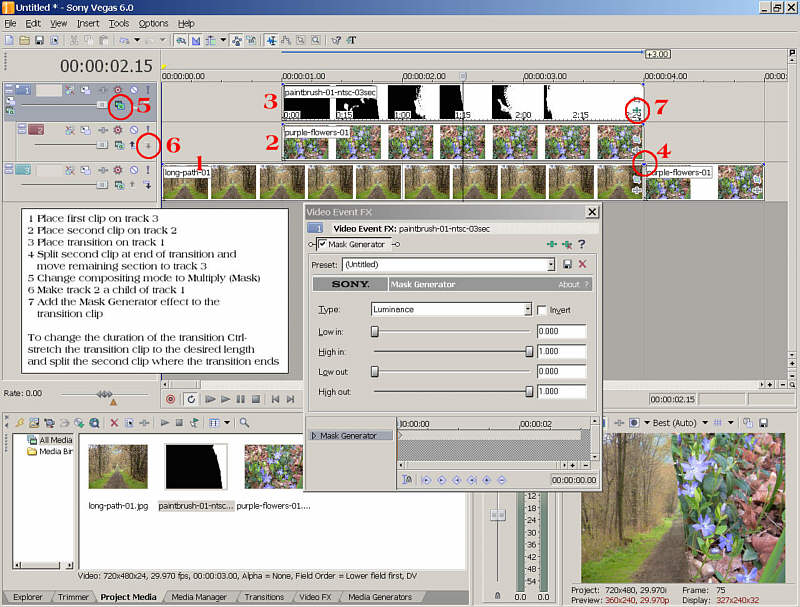Open the Undo history dropdown arrow
This screenshot has height=607, width=800.
[x=137, y=40]
